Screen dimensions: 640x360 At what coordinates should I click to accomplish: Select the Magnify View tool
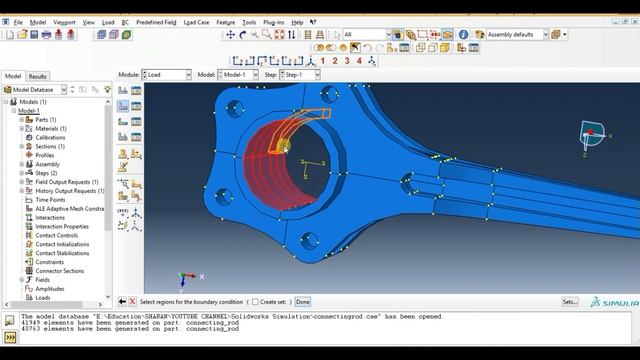click(x=255, y=35)
